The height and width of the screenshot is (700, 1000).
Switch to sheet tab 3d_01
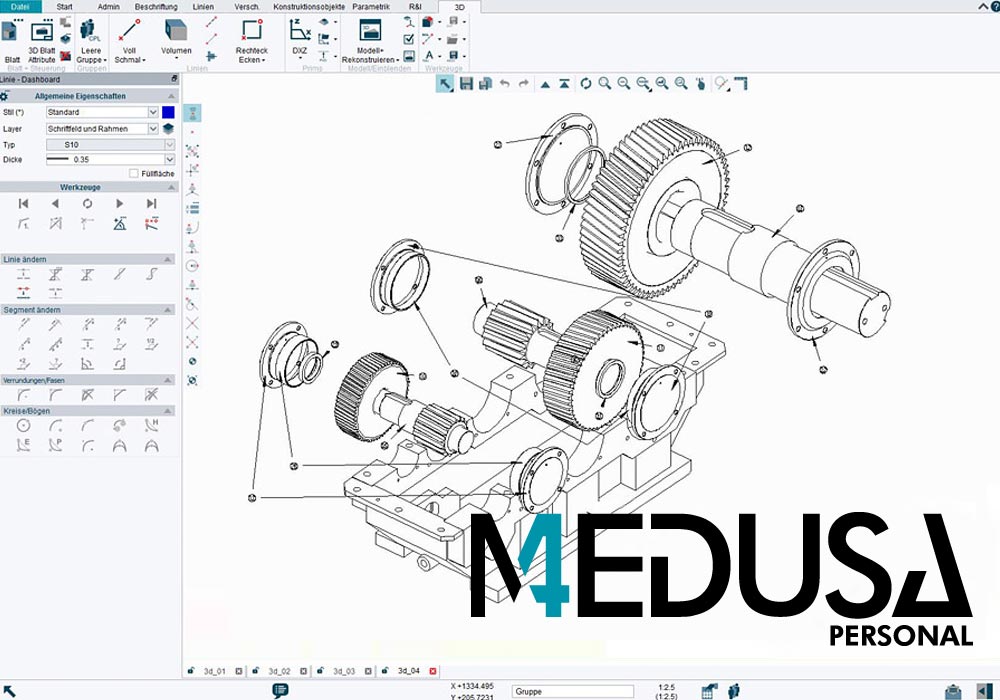214,671
